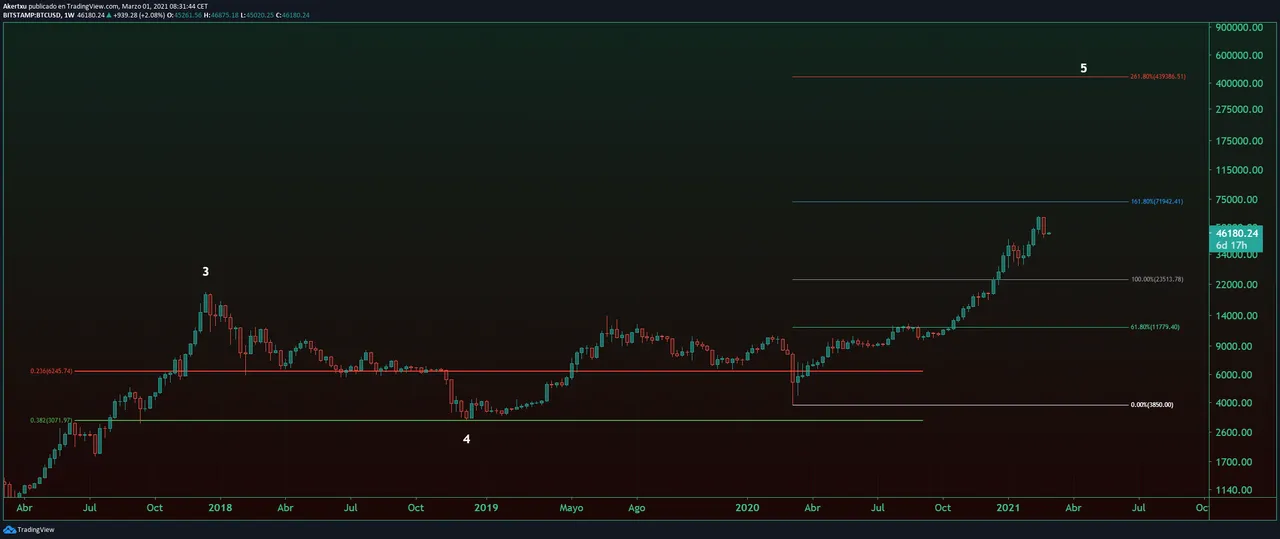Screen dimensions: 1280x539
Task: Click the price change +939.28 (+2.08%)
Action: coord(137,15)
